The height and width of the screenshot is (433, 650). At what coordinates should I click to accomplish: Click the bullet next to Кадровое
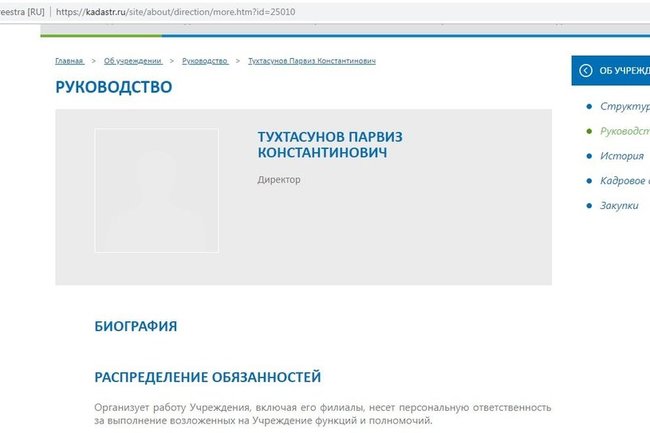[587, 181]
